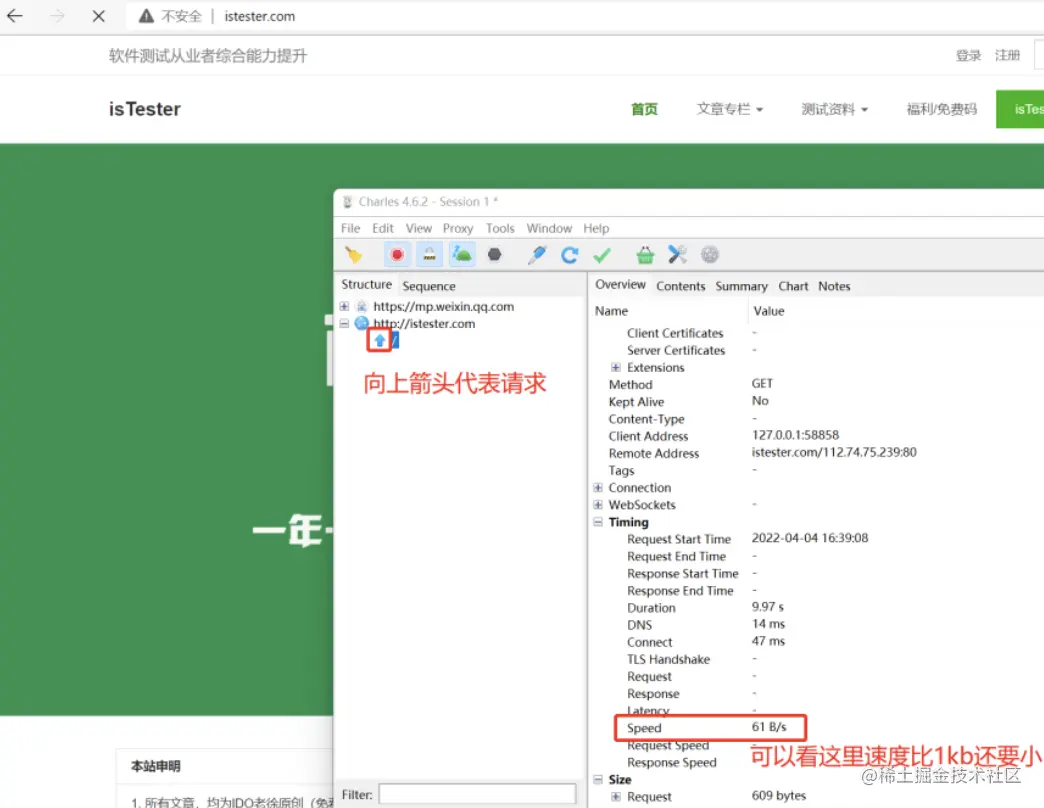
Task: Toggle SSL Proxying padlock icon
Action: 429,255
